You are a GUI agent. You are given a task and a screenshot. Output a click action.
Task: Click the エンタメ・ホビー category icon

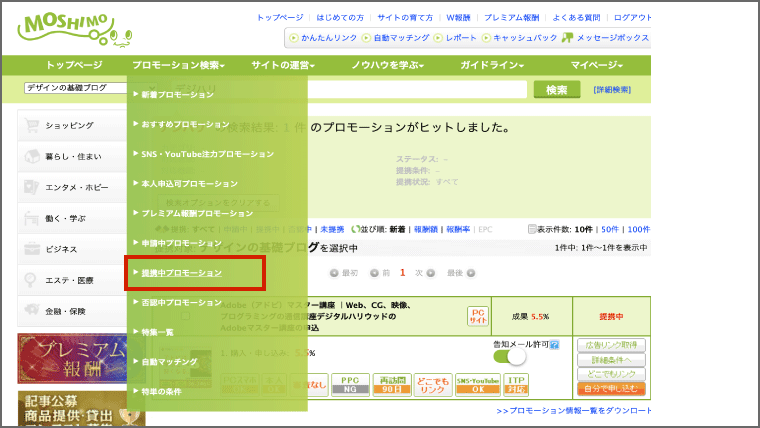(32, 187)
